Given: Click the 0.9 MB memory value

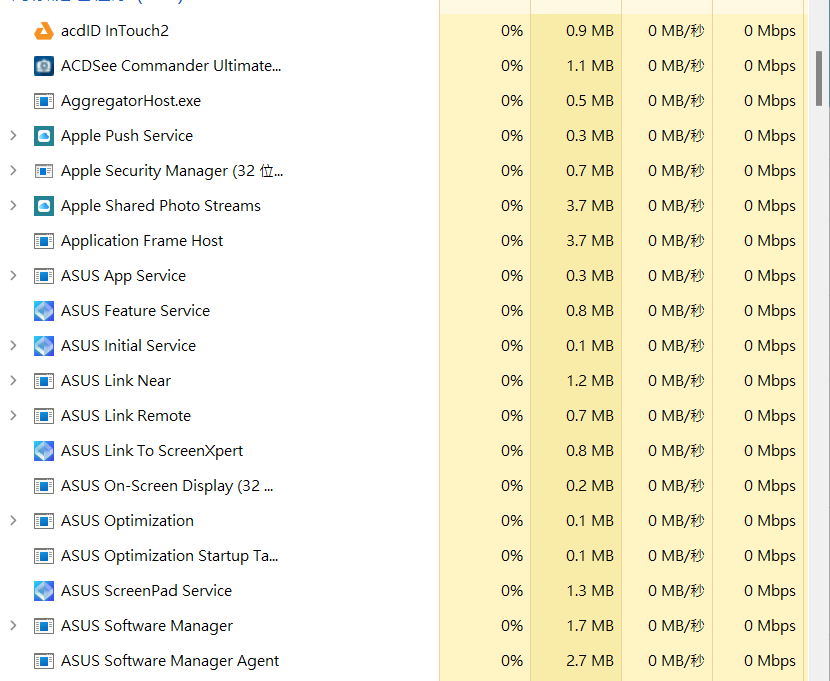Looking at the screenshot, I should coord(590,31).
